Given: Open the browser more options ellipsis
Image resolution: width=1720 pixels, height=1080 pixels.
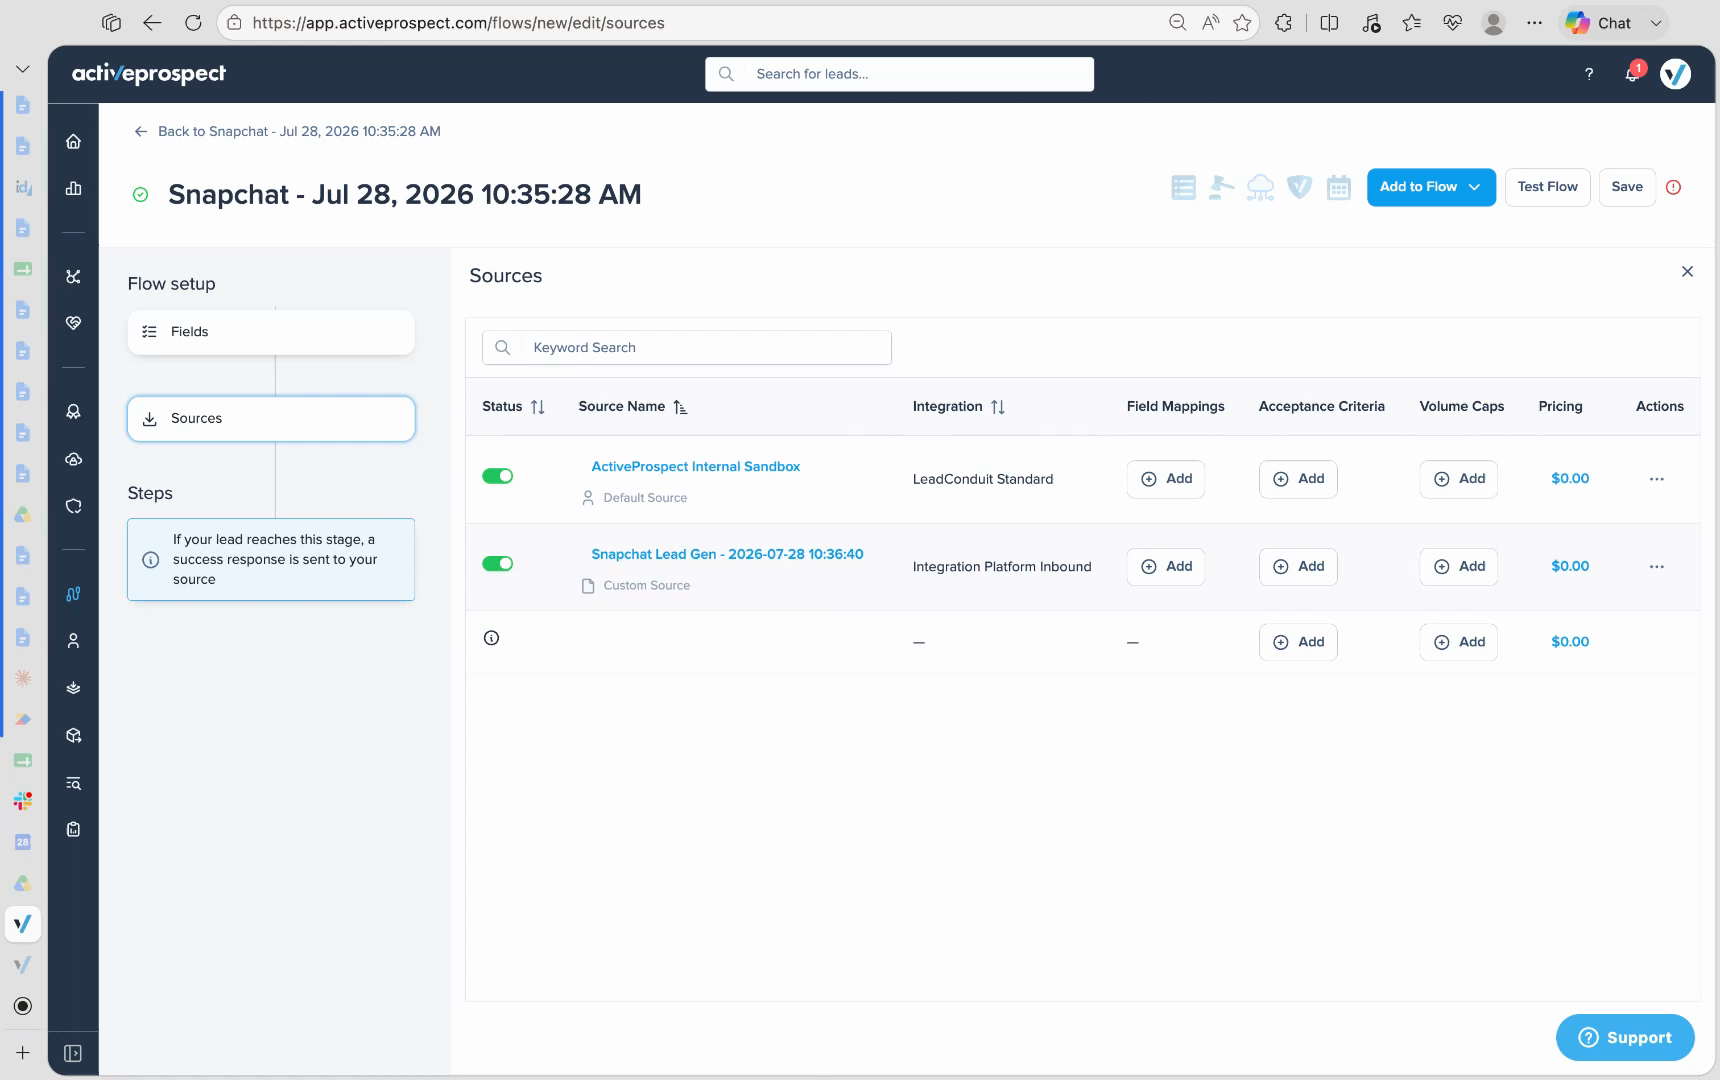Looking at the screenshot, I should (1534, 22).
